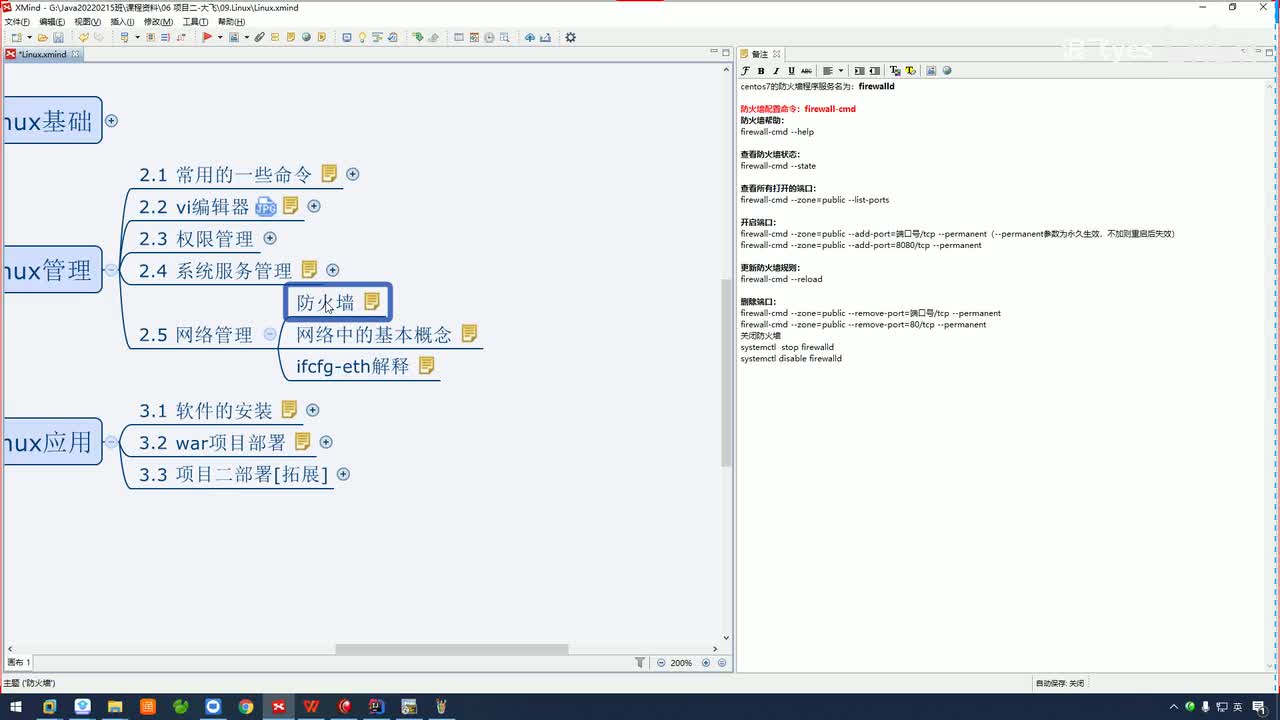Click the font settings icon in notes
The width and height of the screenshot is (1280, 720).
coord(745,71)
